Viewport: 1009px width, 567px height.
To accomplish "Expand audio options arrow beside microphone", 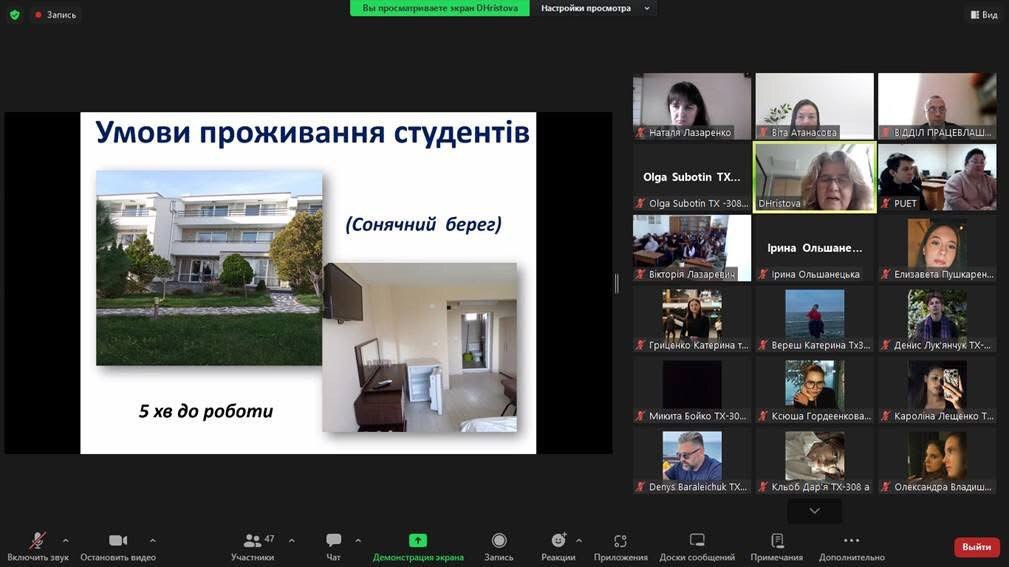I will pos(66,540).
